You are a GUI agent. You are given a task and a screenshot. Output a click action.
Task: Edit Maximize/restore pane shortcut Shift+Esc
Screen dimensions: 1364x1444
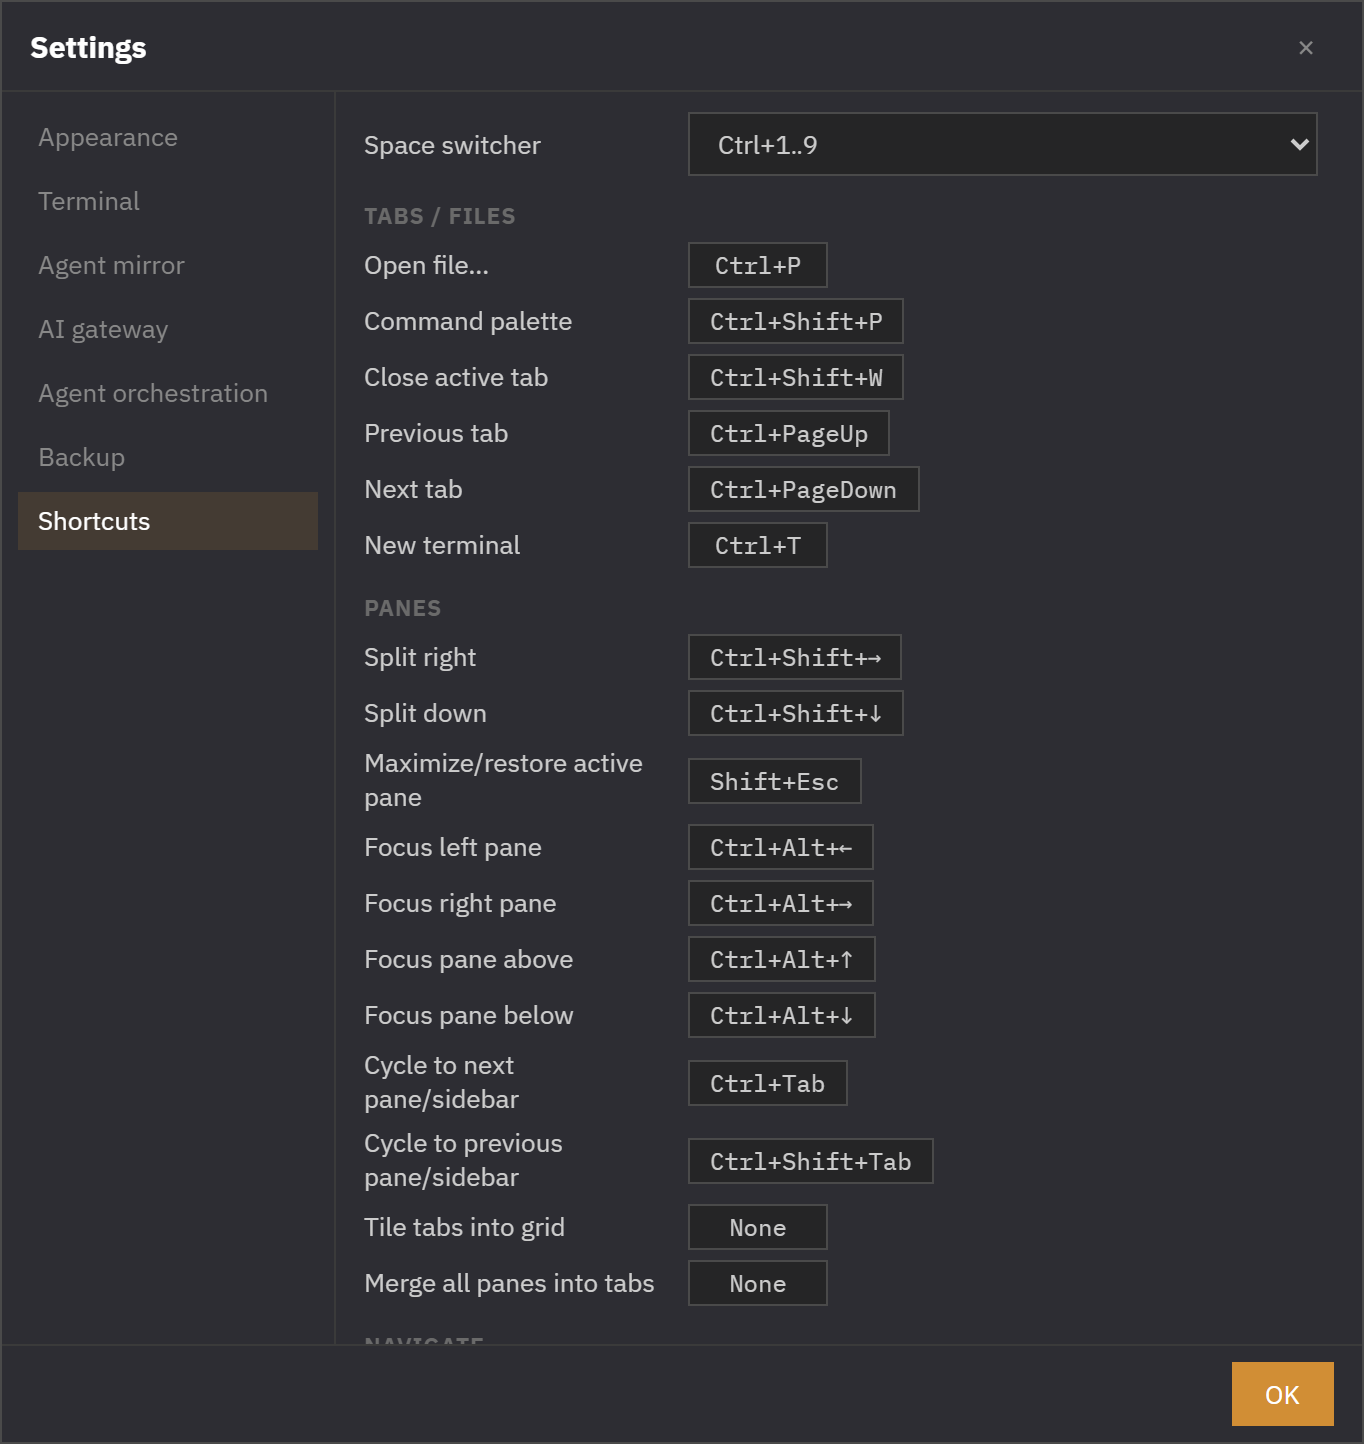(774, 781)
